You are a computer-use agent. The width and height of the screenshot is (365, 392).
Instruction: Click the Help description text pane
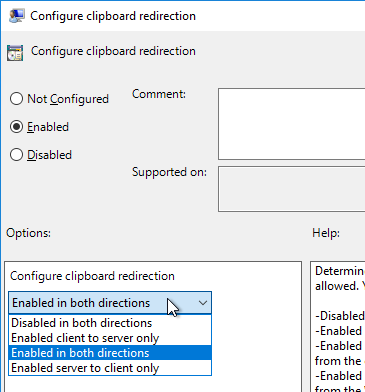(x=338, y=327)
